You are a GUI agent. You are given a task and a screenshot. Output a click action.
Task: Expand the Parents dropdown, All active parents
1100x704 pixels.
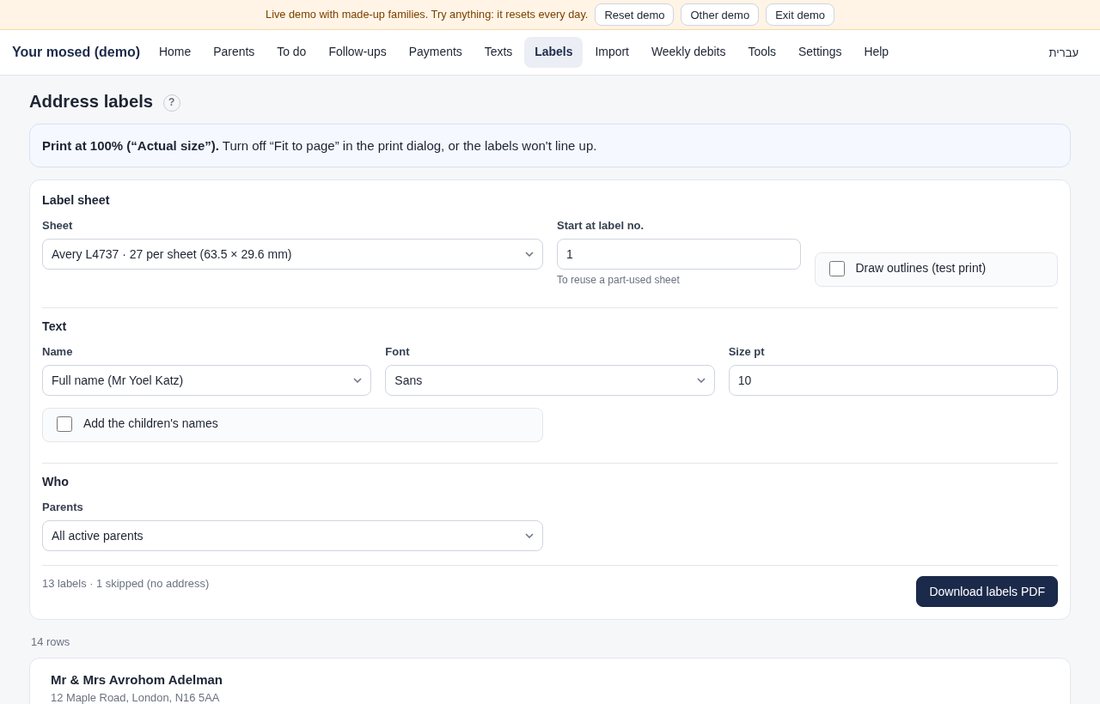coord(292,536)
